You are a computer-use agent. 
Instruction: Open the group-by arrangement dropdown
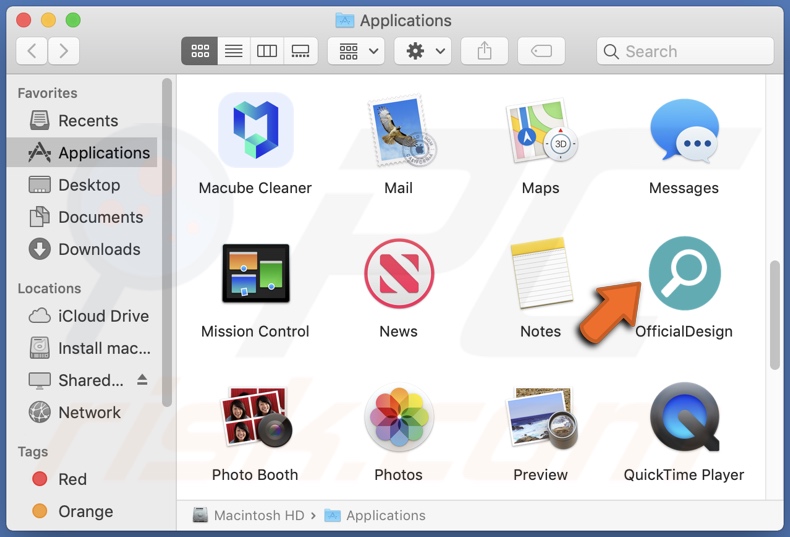click(x=356, y=51)
